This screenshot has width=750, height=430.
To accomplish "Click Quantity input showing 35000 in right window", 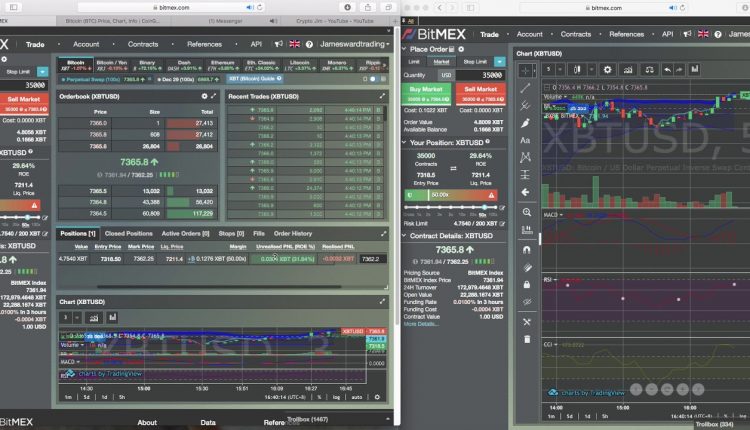I will pyautogui.click(x=480, y=75).
